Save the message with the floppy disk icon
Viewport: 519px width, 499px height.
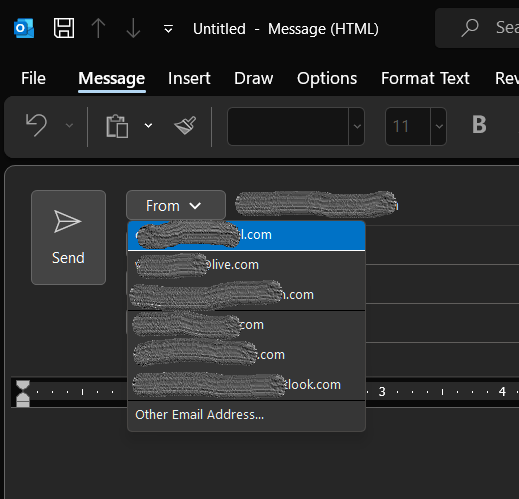(x=64, y=28)
